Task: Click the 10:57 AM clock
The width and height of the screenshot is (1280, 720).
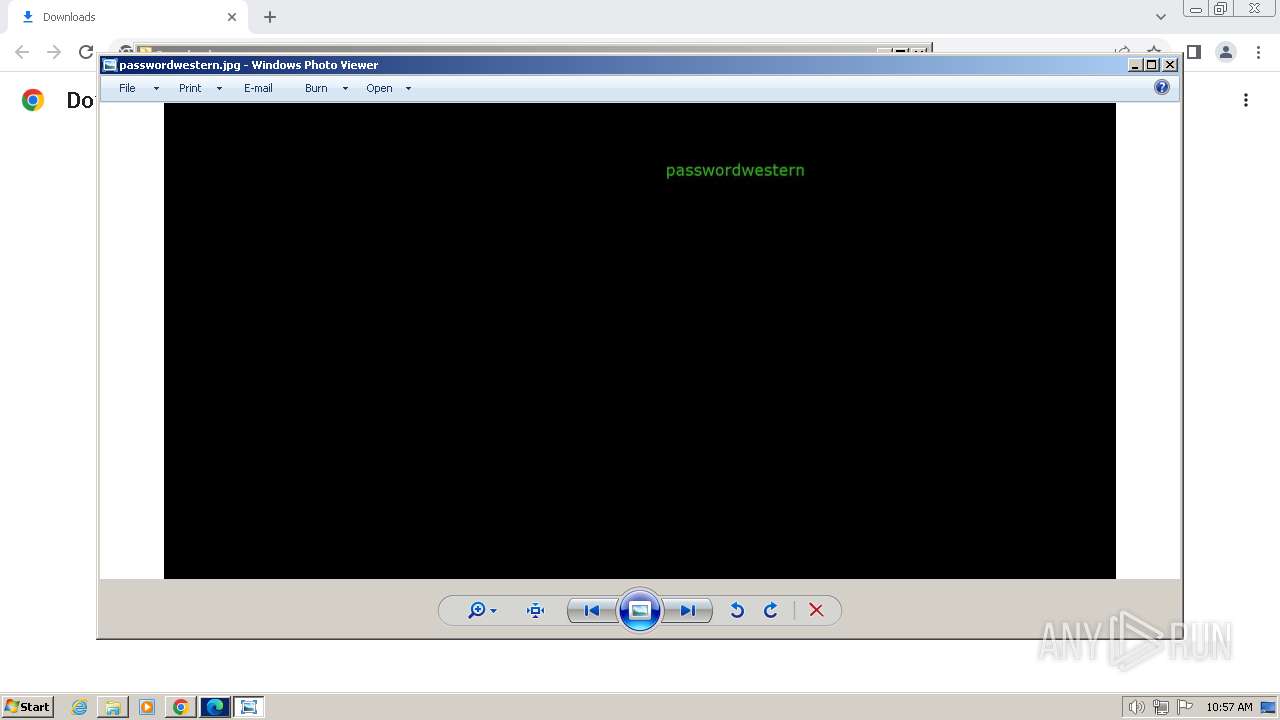Action: pos(1229,707)
